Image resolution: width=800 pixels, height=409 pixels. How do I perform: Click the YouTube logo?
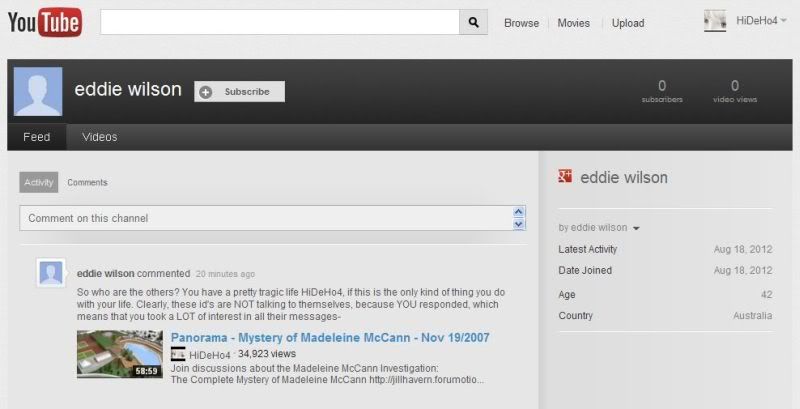pos(45,22)
